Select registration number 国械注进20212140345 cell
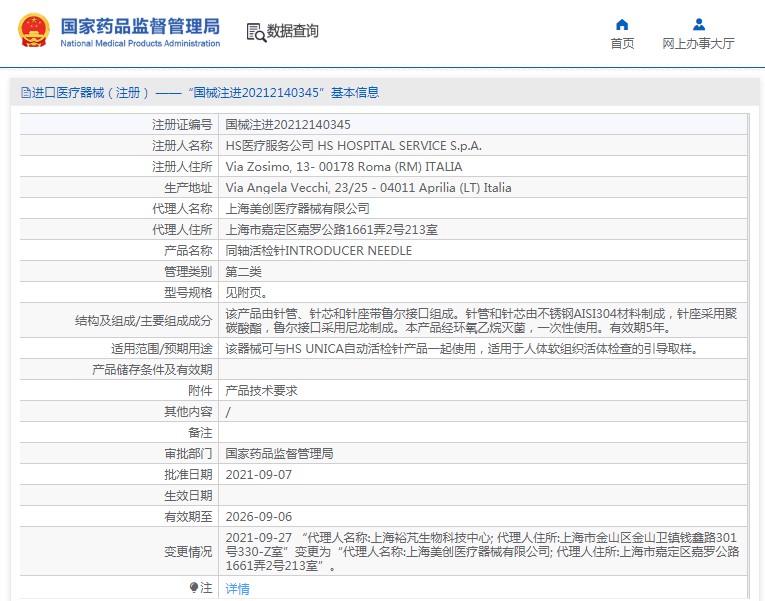Viewport: 765px width, 601px height. 288,125
